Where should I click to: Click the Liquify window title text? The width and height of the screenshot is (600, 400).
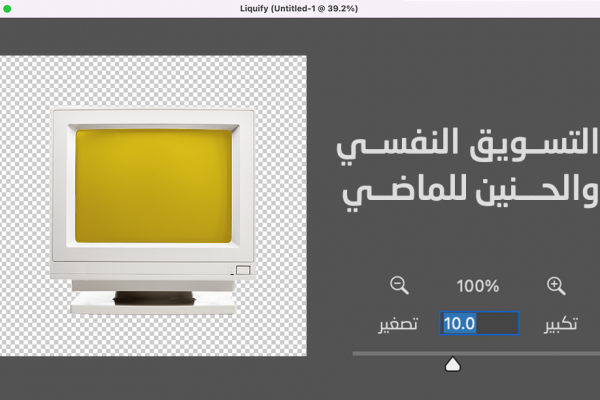300,8
